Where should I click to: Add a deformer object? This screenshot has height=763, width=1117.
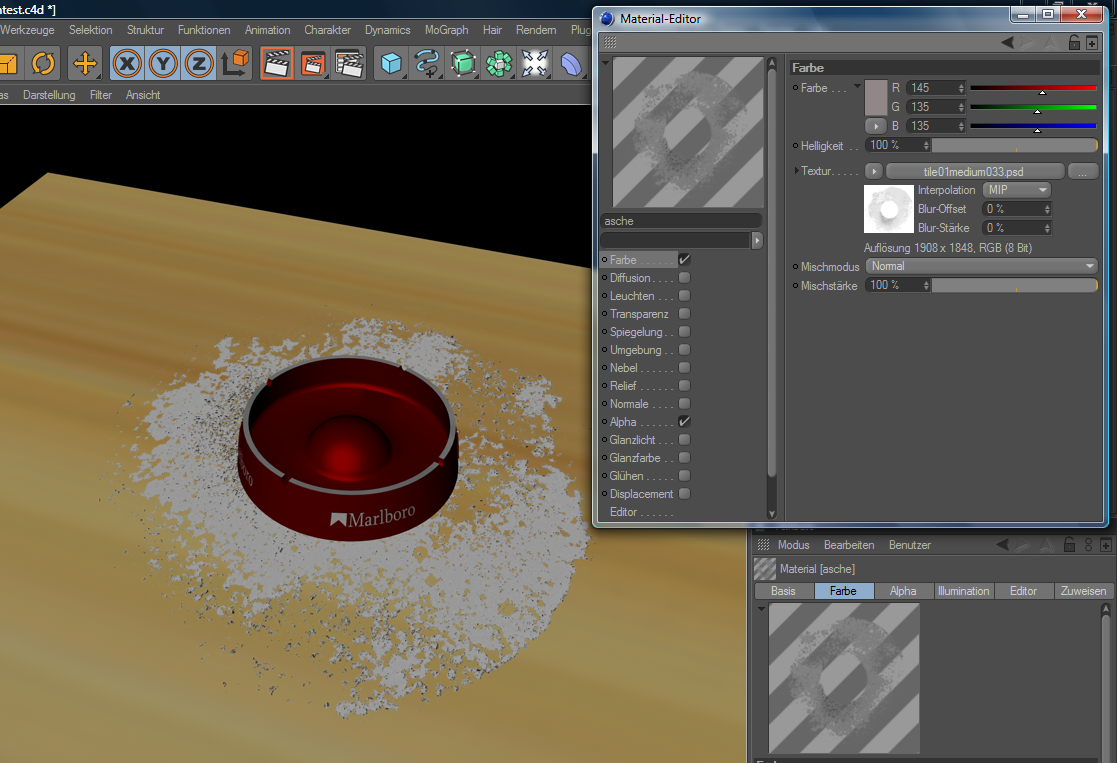click(571, 63)
